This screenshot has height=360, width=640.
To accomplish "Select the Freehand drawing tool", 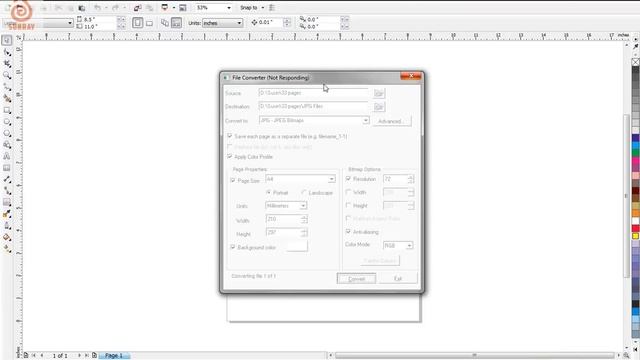I will 7,87.
